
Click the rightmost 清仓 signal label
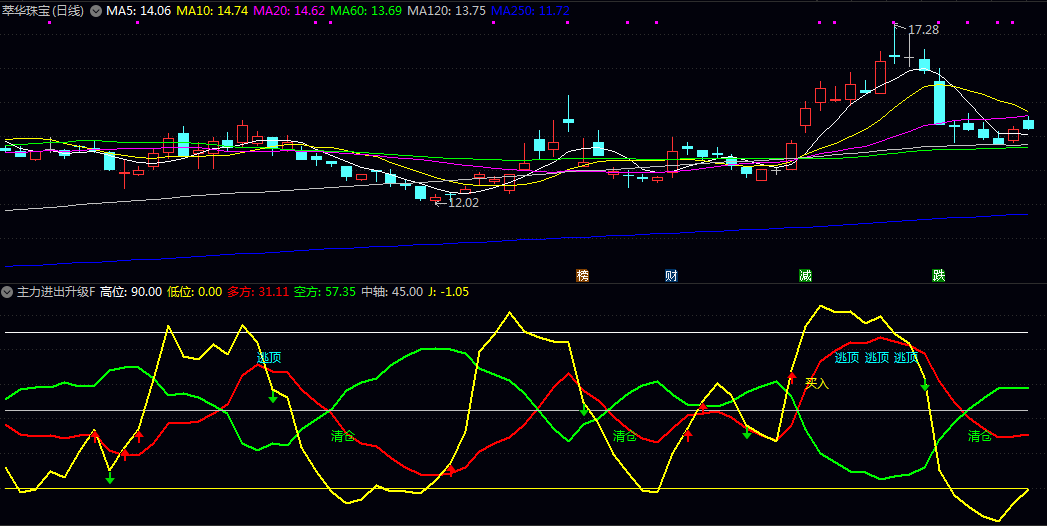pos(980,436)
